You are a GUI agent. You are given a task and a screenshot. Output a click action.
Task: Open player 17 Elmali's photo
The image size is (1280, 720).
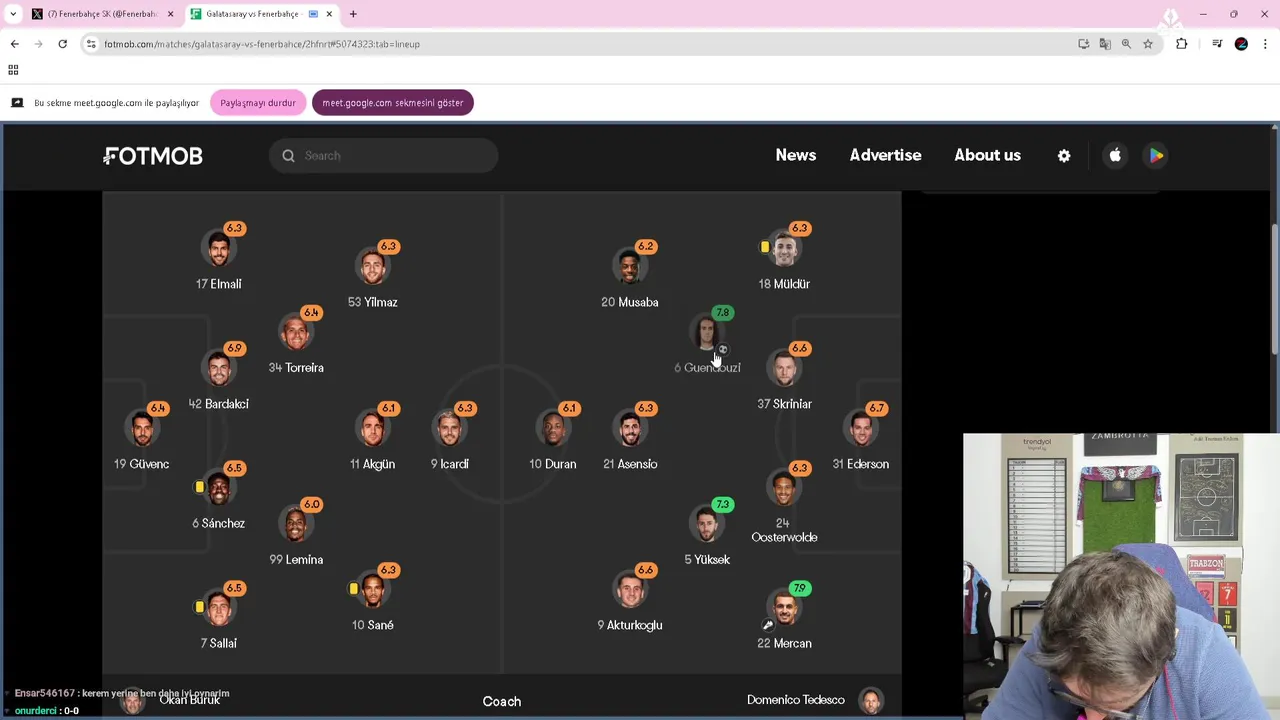(219, 249)
